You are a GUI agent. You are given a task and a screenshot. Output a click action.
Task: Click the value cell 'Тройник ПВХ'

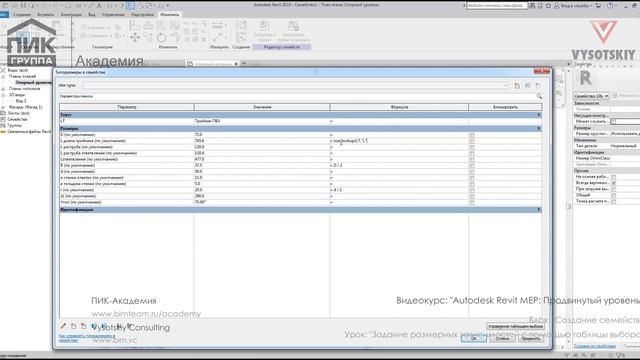tap(262, 121)
